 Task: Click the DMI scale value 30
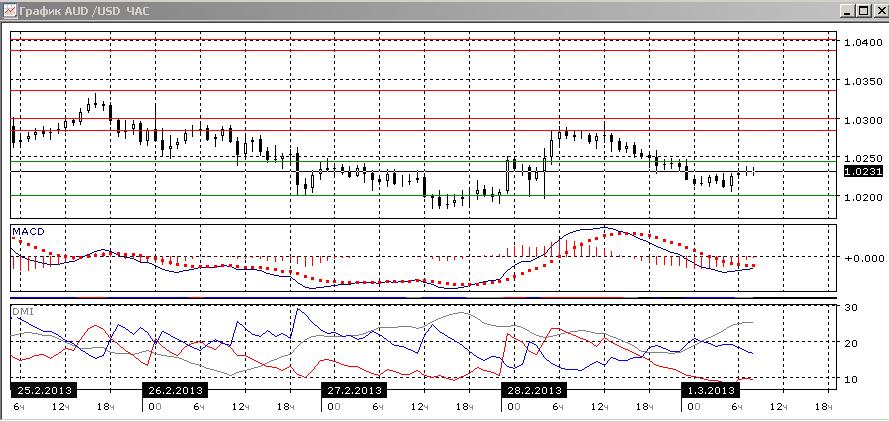(851, 307)
